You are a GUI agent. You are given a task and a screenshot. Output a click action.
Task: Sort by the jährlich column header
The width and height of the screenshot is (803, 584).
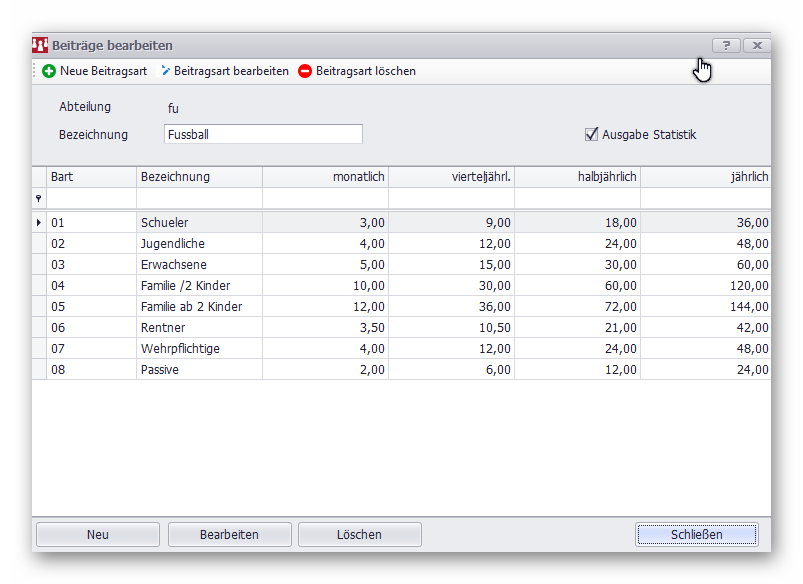coord(705,177)
